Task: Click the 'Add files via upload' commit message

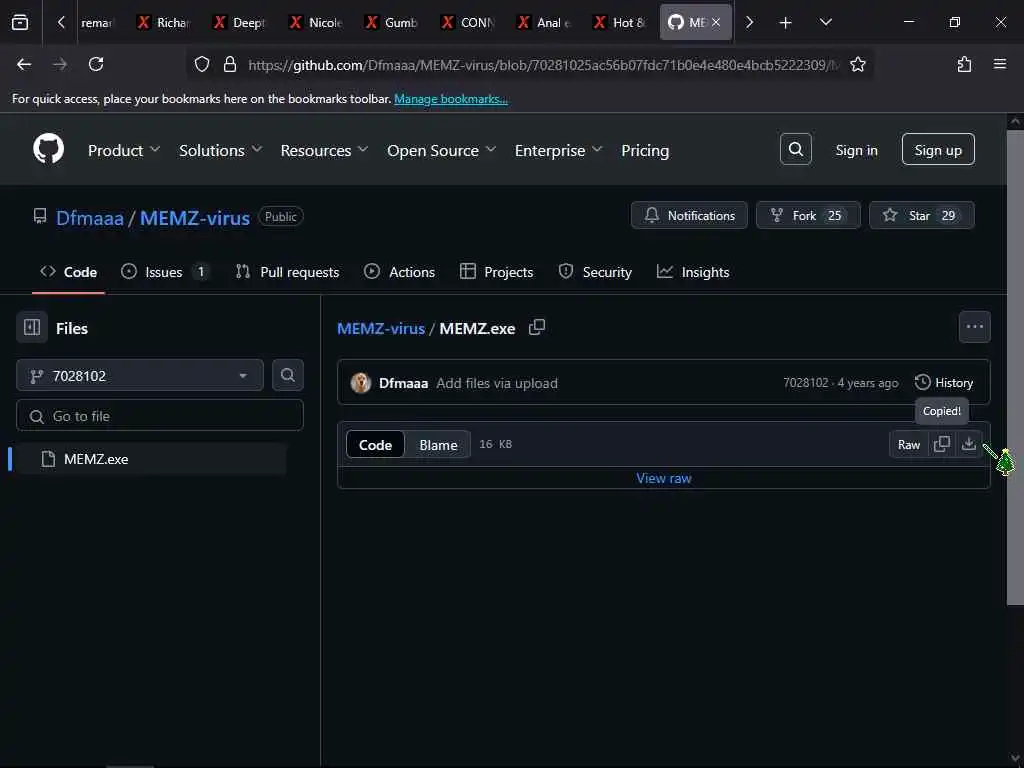Action: [x=497, y=383]
